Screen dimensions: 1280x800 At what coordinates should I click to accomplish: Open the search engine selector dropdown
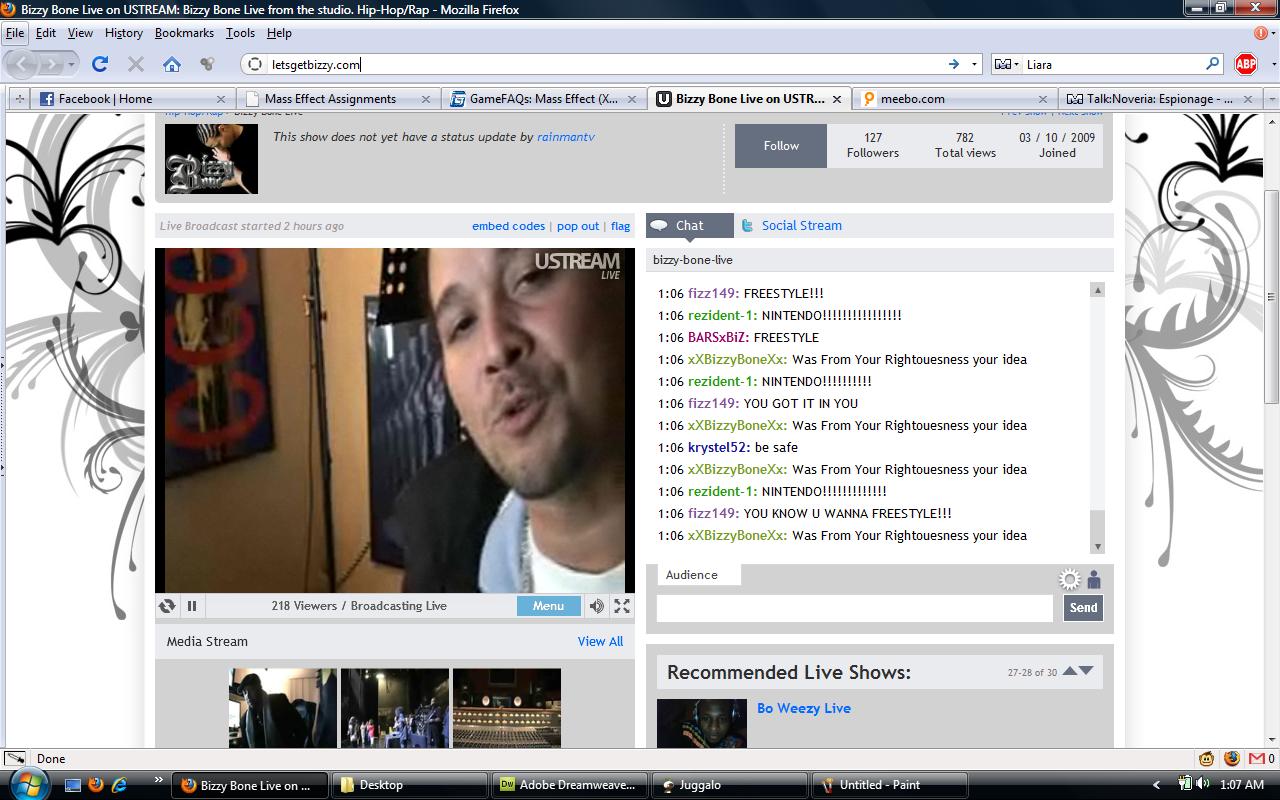(x=1006, y=64)
